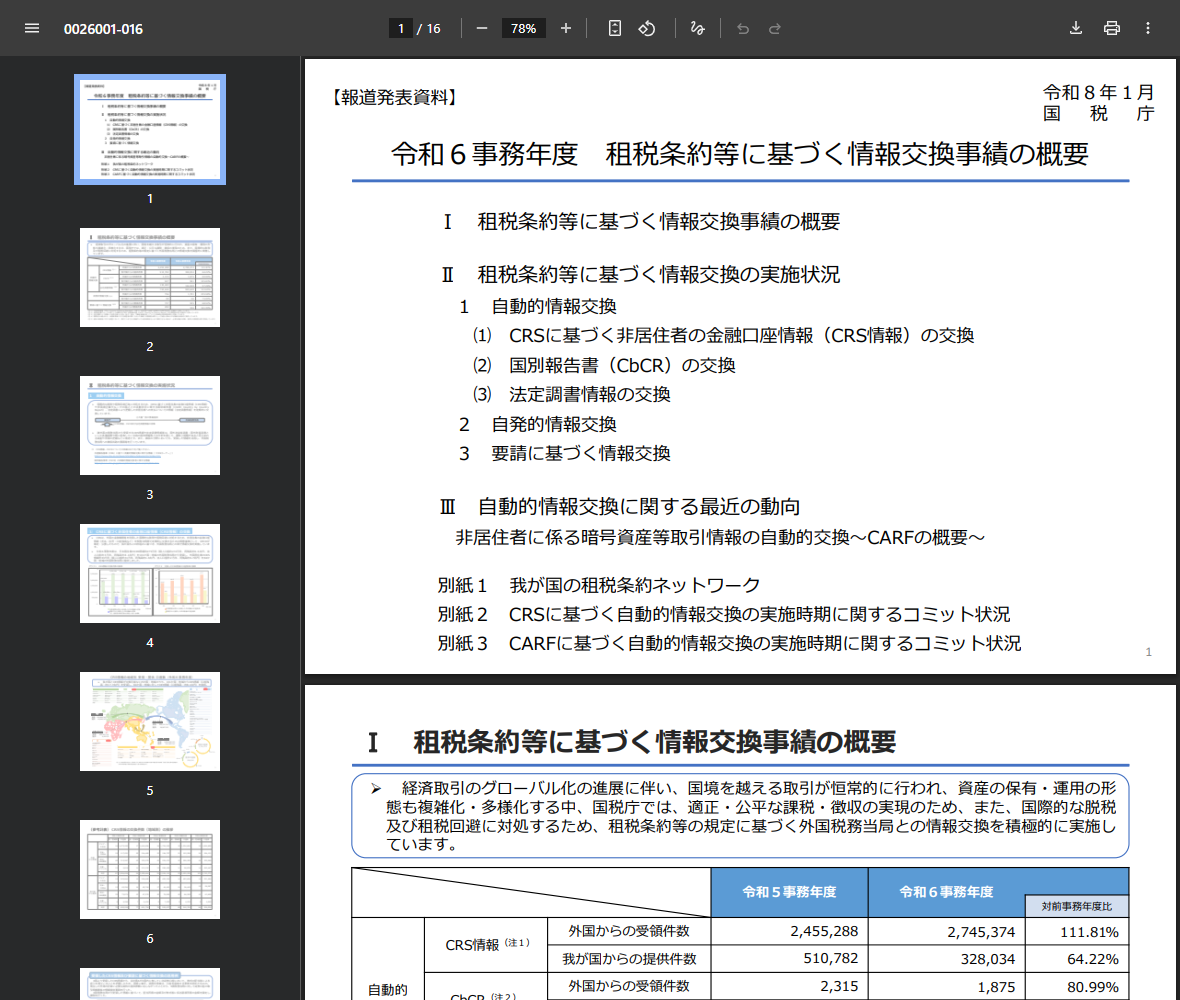Click 別紙２ CRS commitment status line

click(x=724, y=615)
